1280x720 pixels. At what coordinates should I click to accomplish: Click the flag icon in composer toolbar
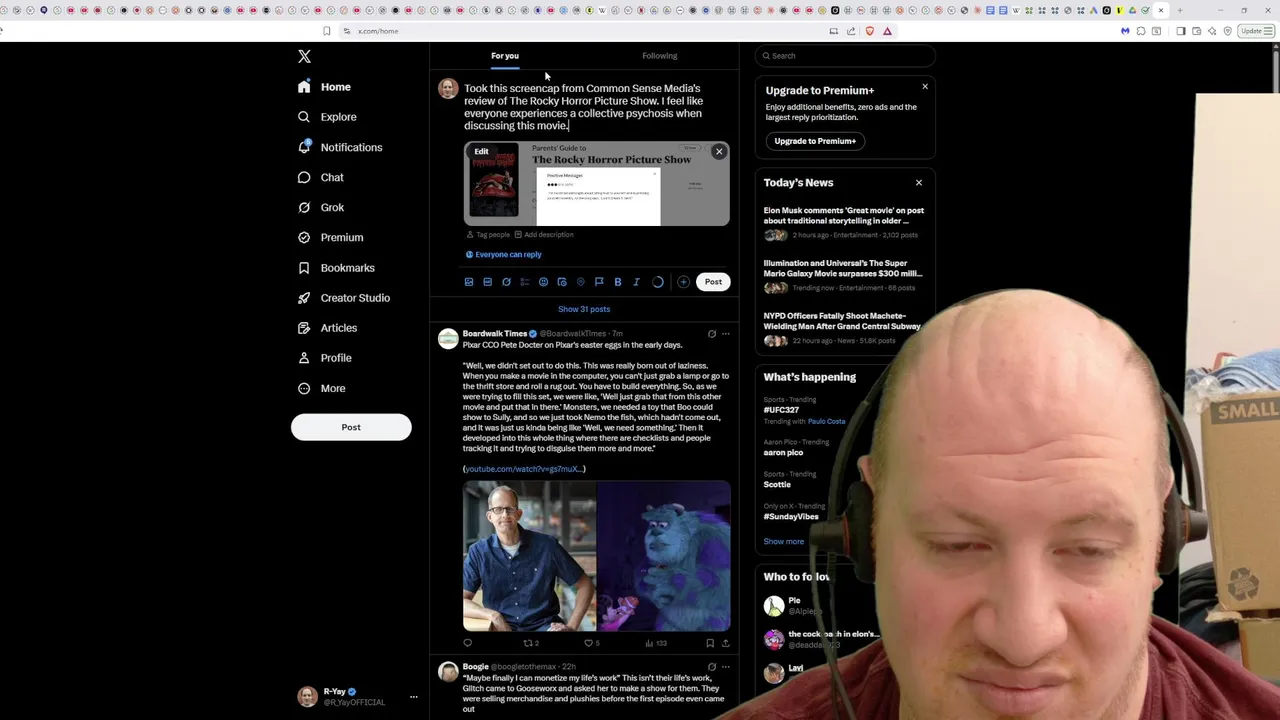click(599, 282)
